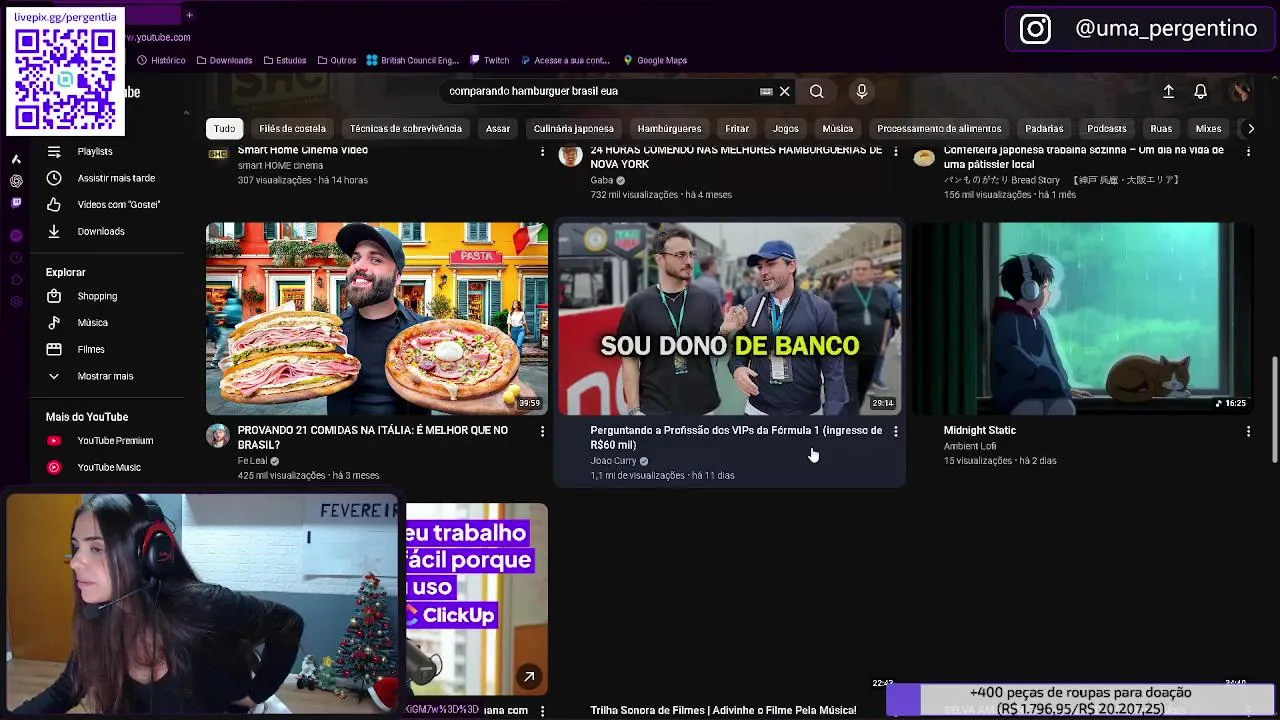The height and width of the screenshot is (720, 1280).
Task: Click the donation goal progress bar
Action: [x=1080, y=700]
